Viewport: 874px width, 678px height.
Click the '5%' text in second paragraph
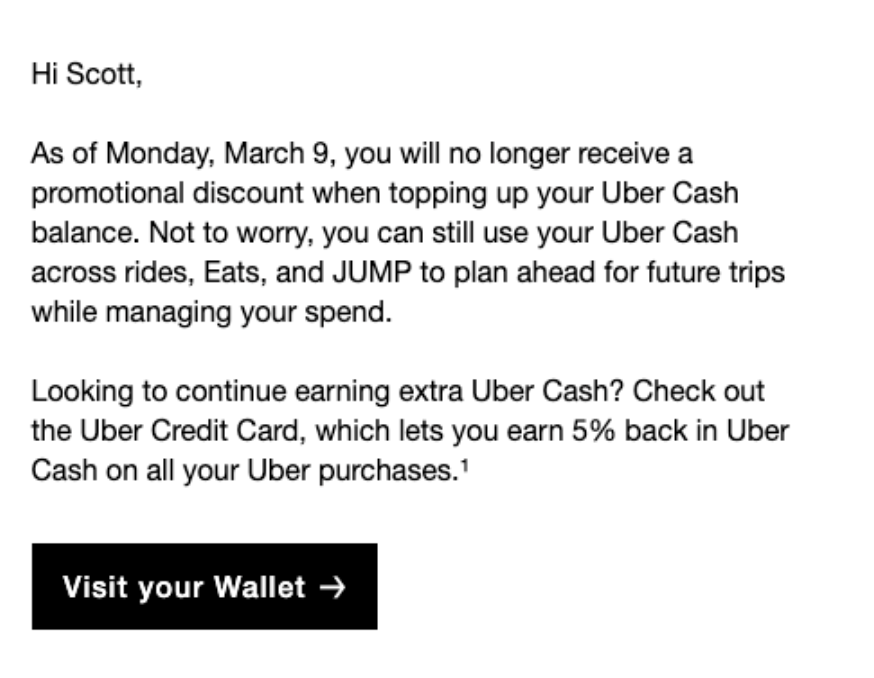[x=593, y=430]
